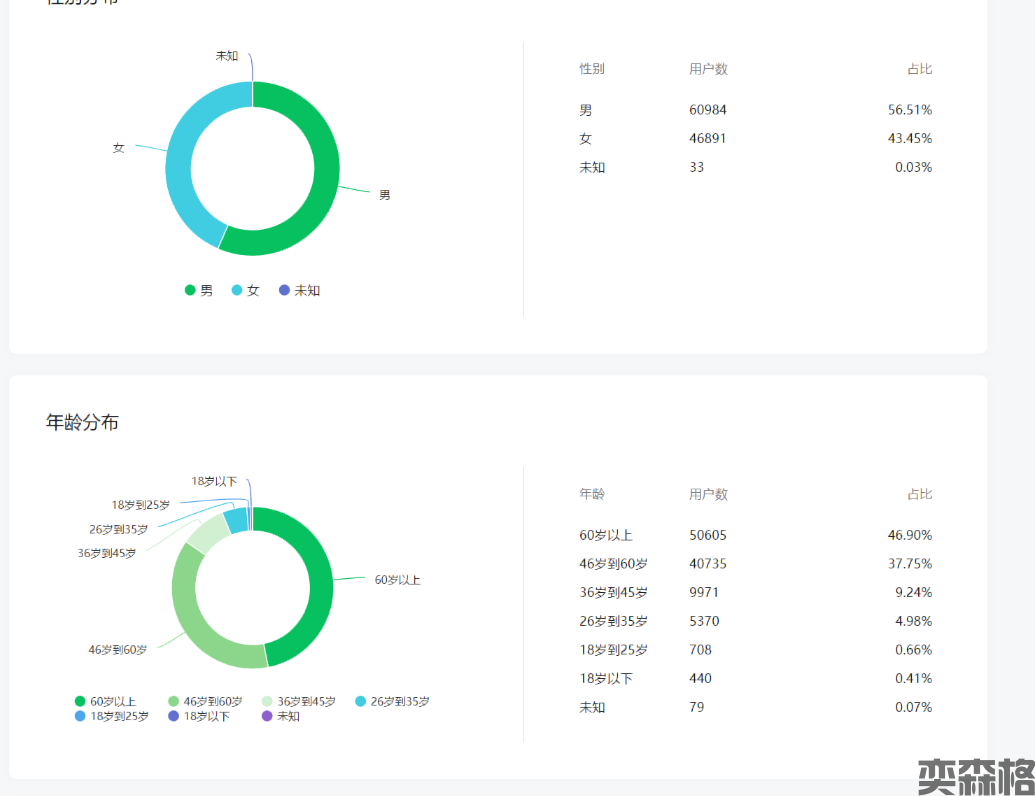Toggle the 46岁到60岁 legend entry

(x=205, y=701)
